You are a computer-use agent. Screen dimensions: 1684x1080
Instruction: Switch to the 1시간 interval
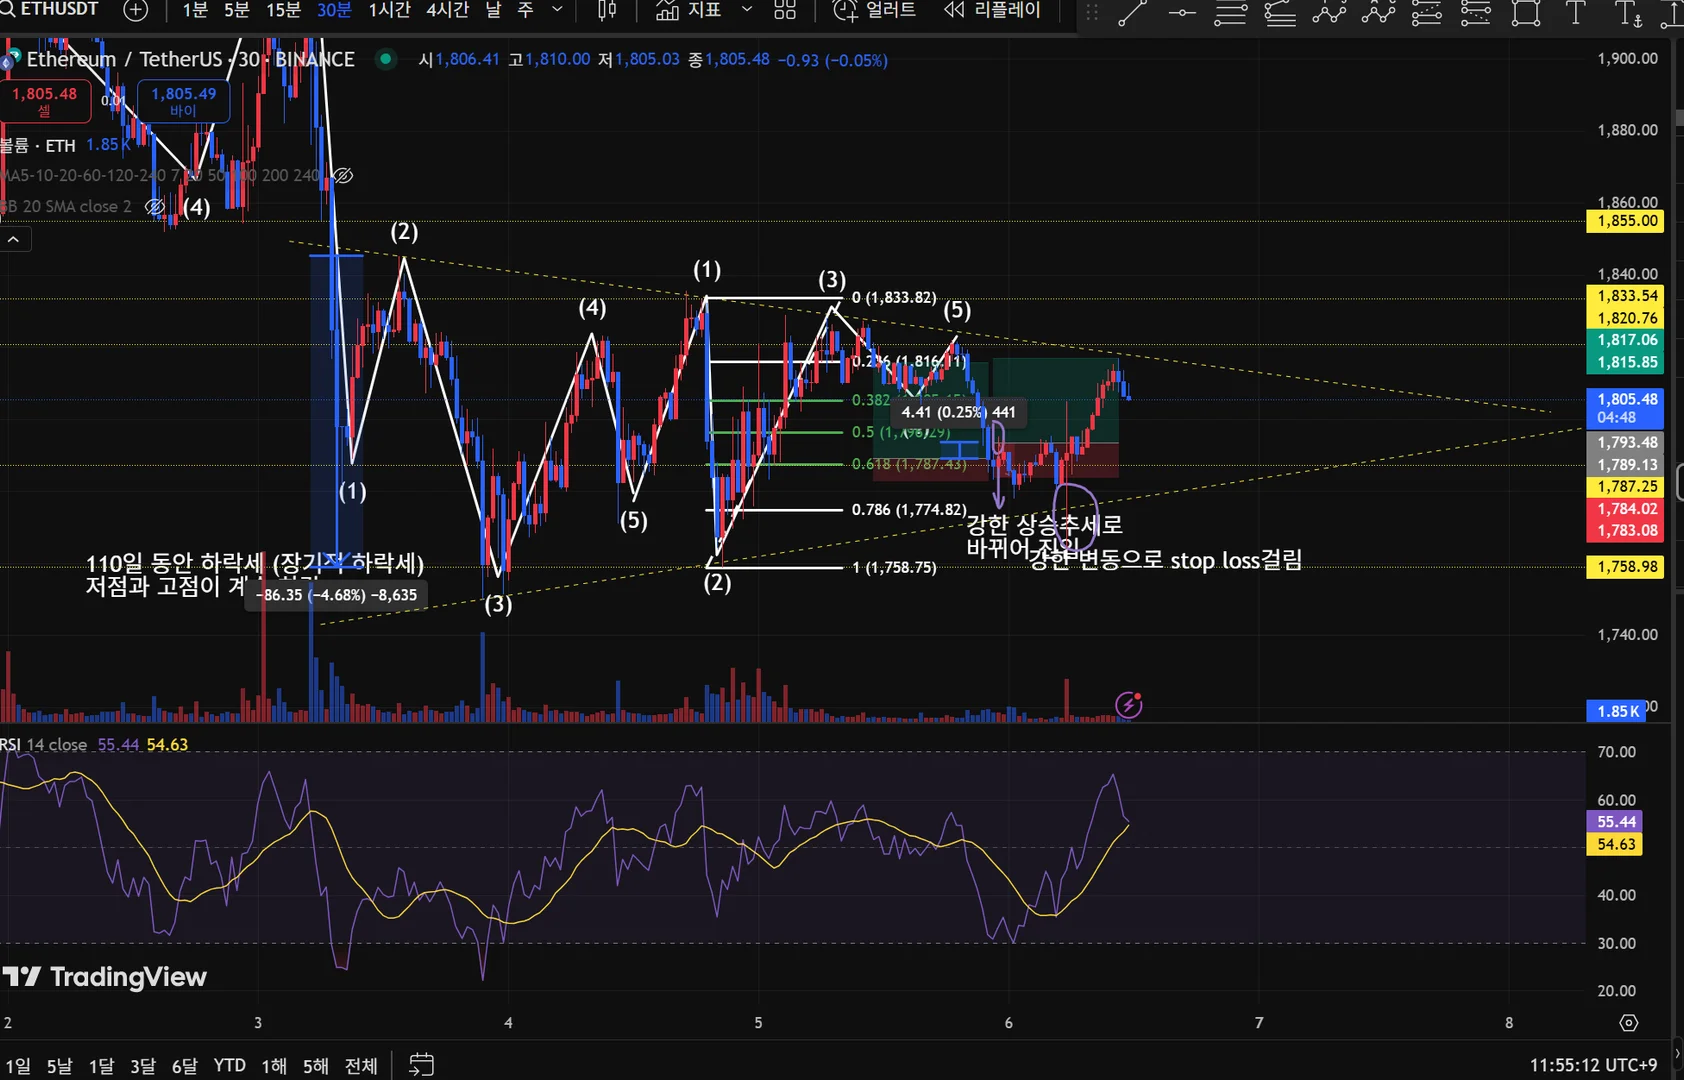pyautogui.click(x=389, y=10)
